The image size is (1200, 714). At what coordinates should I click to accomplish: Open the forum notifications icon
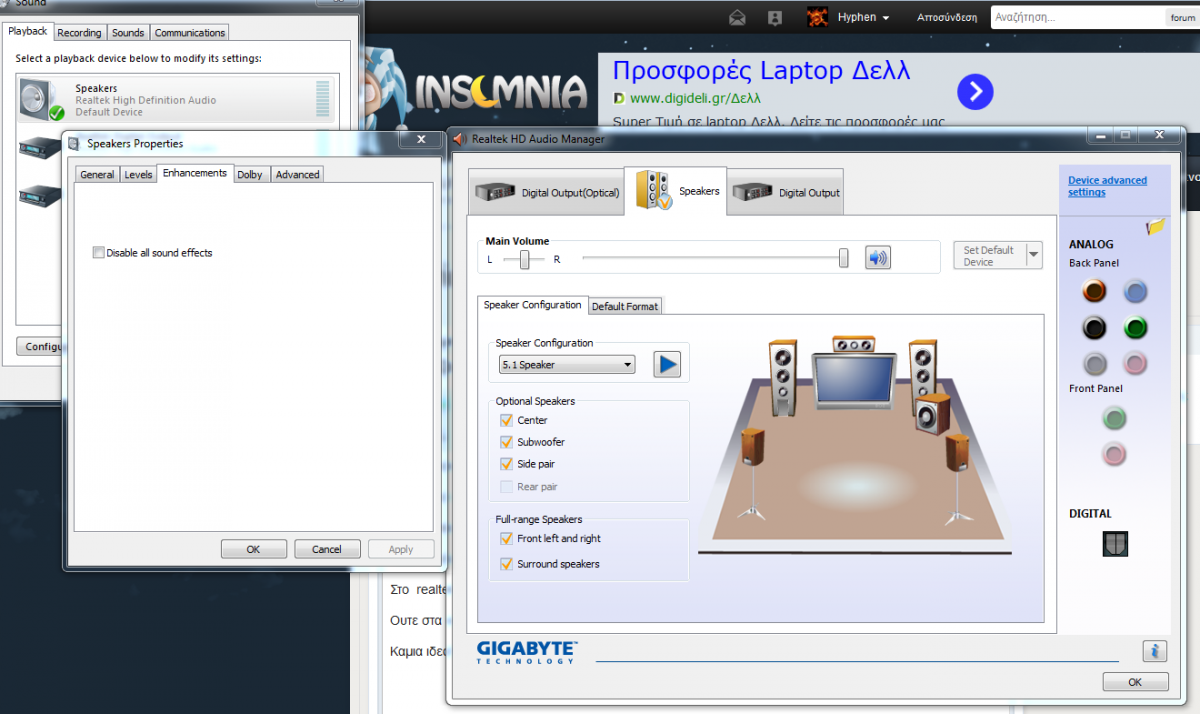pos(774,17)
